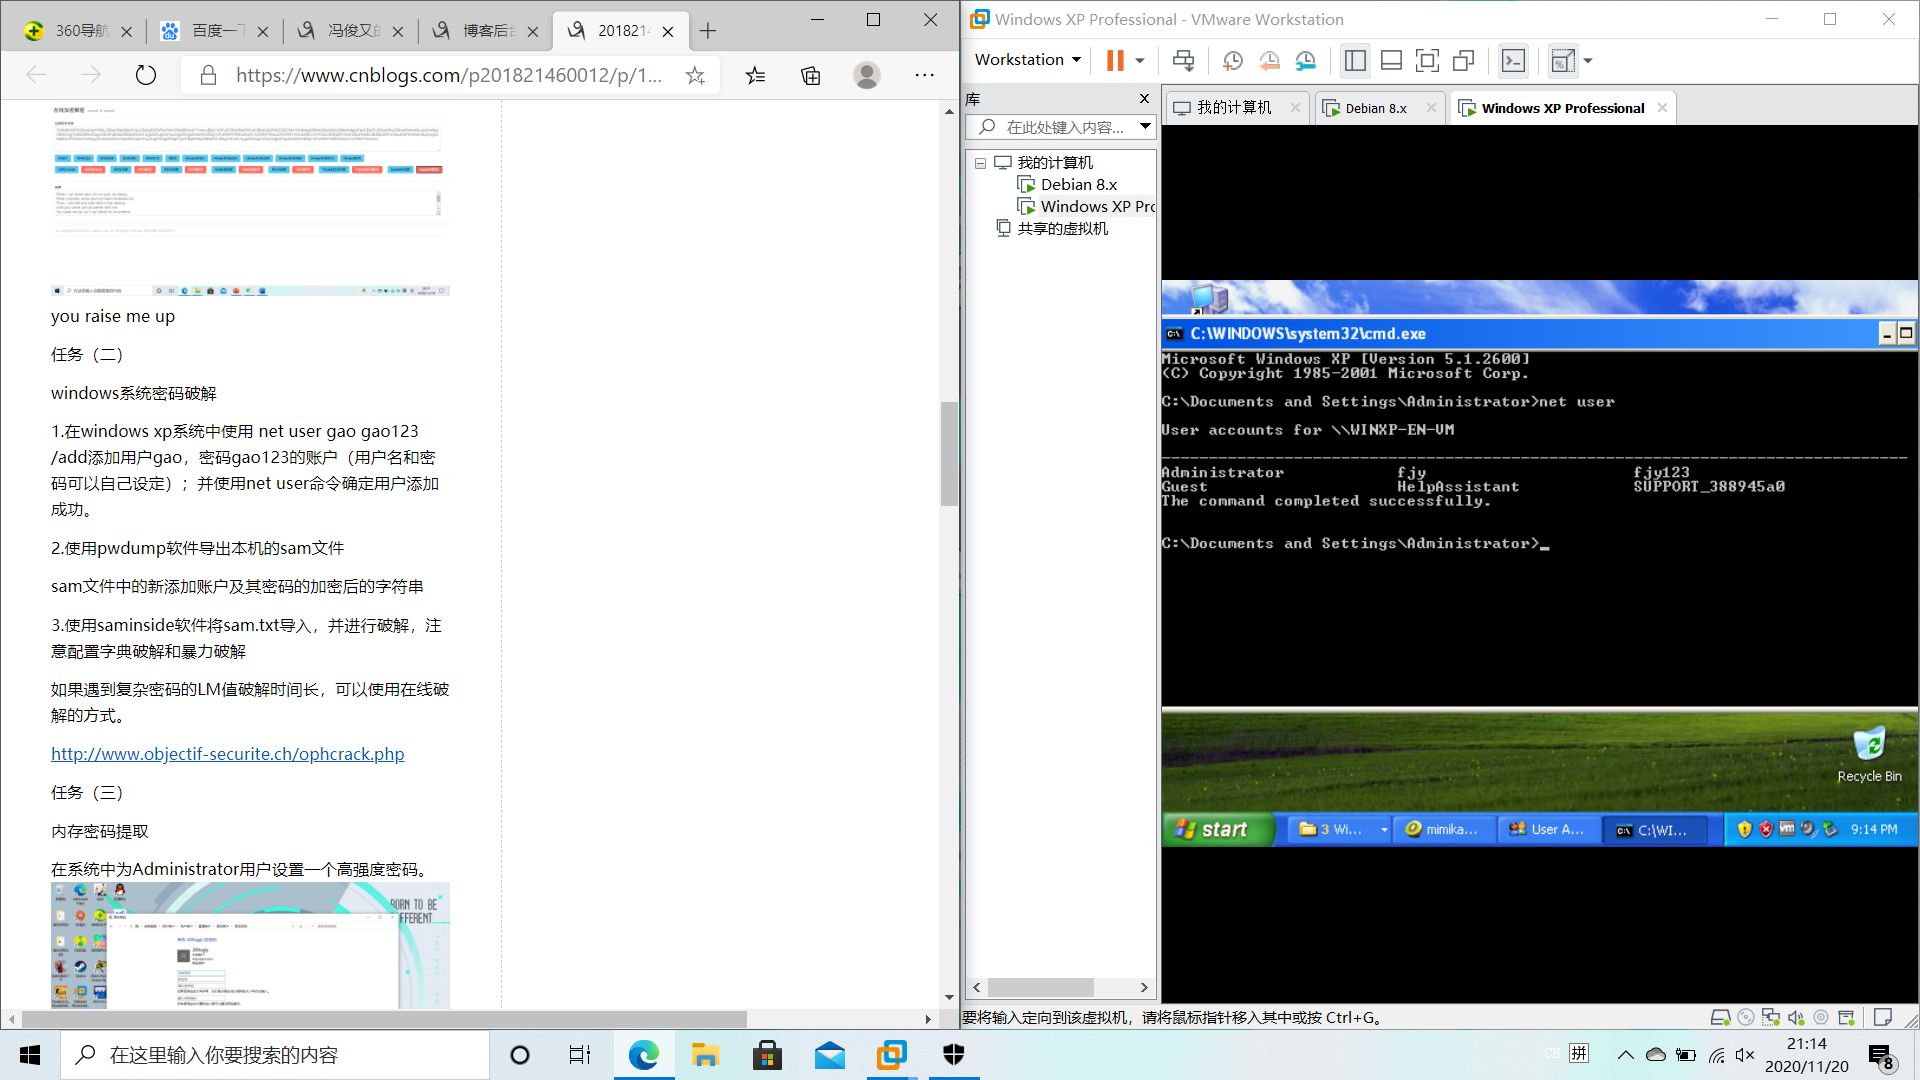The width and height of the screenshot is (1920, 1080).
Task: Open the power options dropdown arrow
Action: 1140,61
